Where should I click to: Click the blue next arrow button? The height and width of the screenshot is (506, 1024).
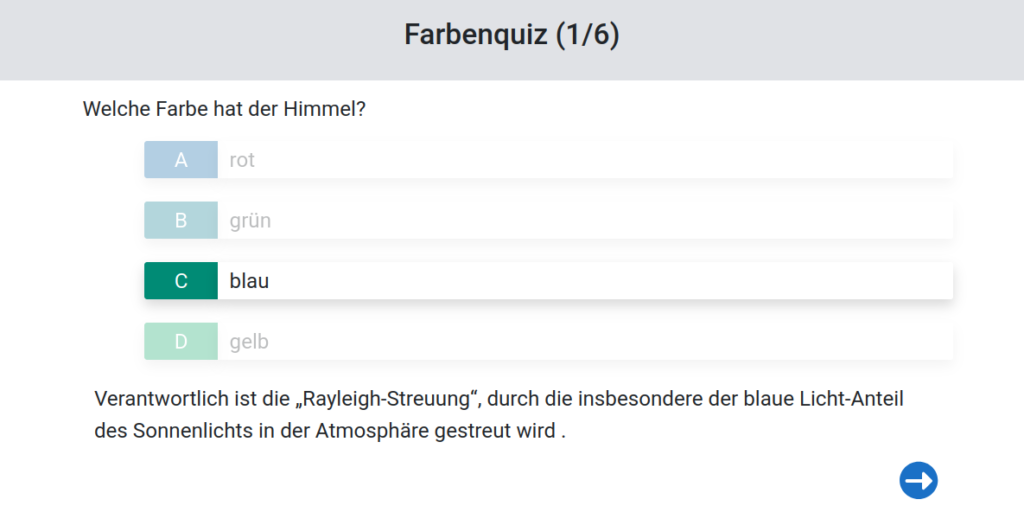pyautogui.click(x=918, y=480)
